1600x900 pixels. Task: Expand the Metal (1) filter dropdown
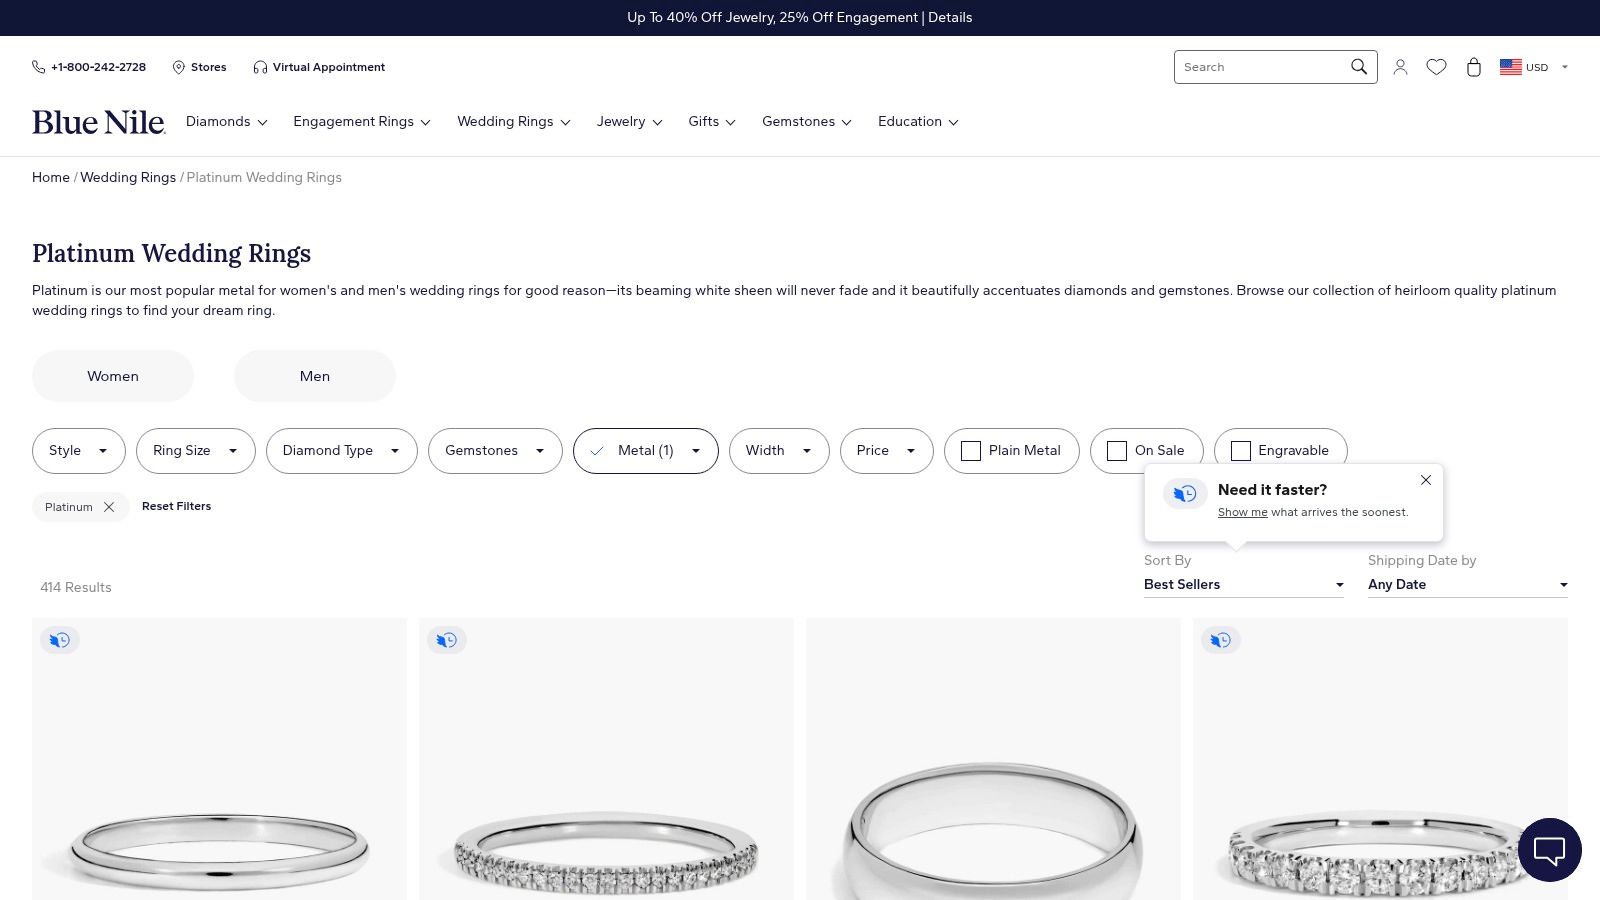(x=646, y=451)
